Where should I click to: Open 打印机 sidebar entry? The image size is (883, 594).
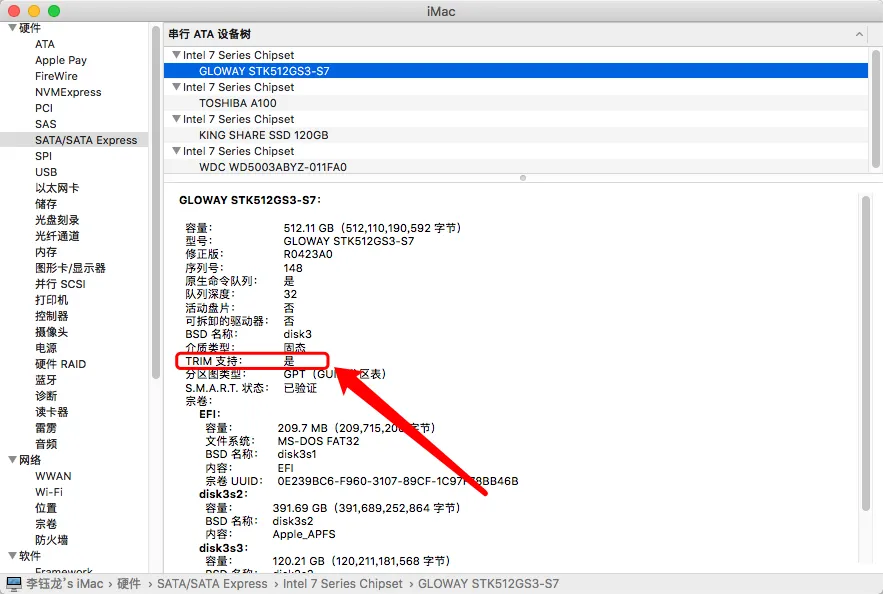coord(51,300)
